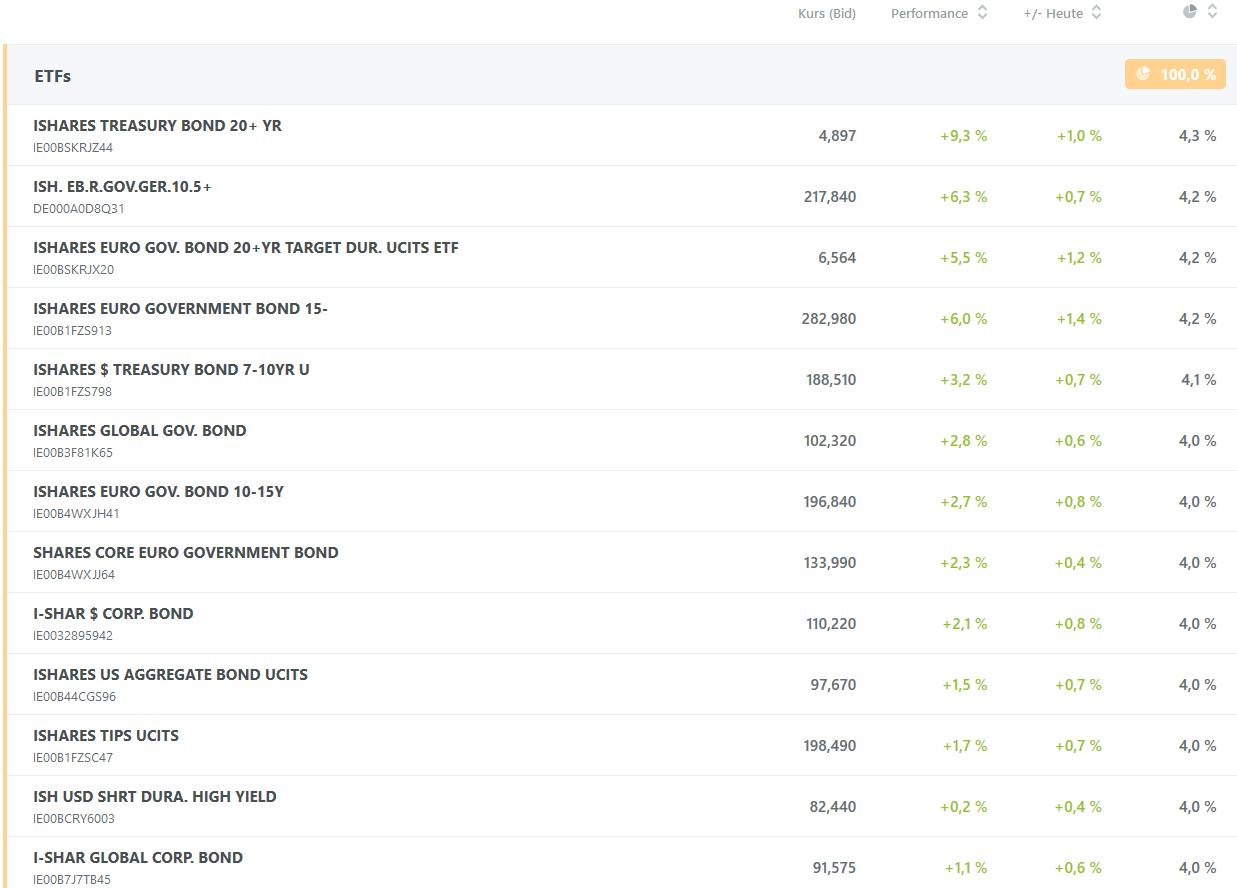This screenshot has height=888, width=1237.
Task: Collapse the ETFs group header
Action: coord(53,76)
